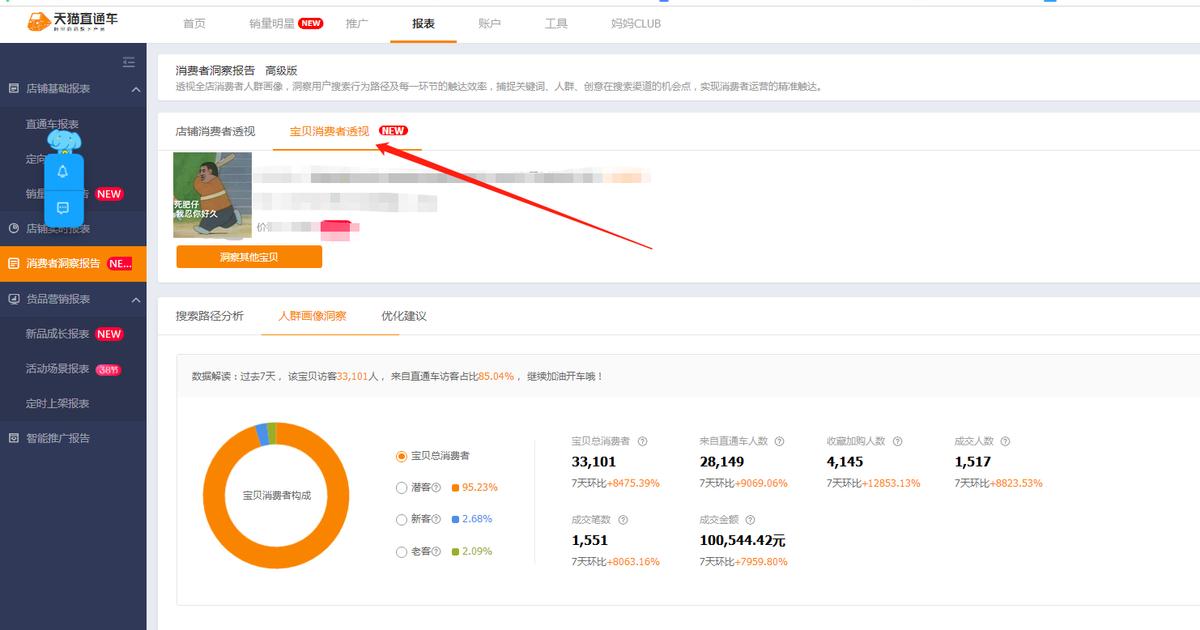Collapse the 店铺基础报表 section chevron
The image size is (1200, 630).
coord(135,88)
